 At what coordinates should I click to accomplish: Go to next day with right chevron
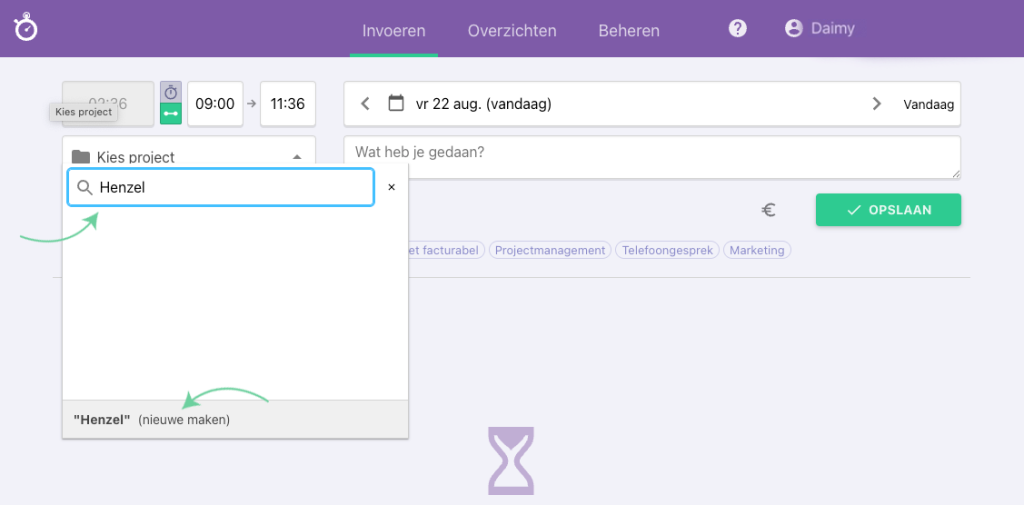877,103
